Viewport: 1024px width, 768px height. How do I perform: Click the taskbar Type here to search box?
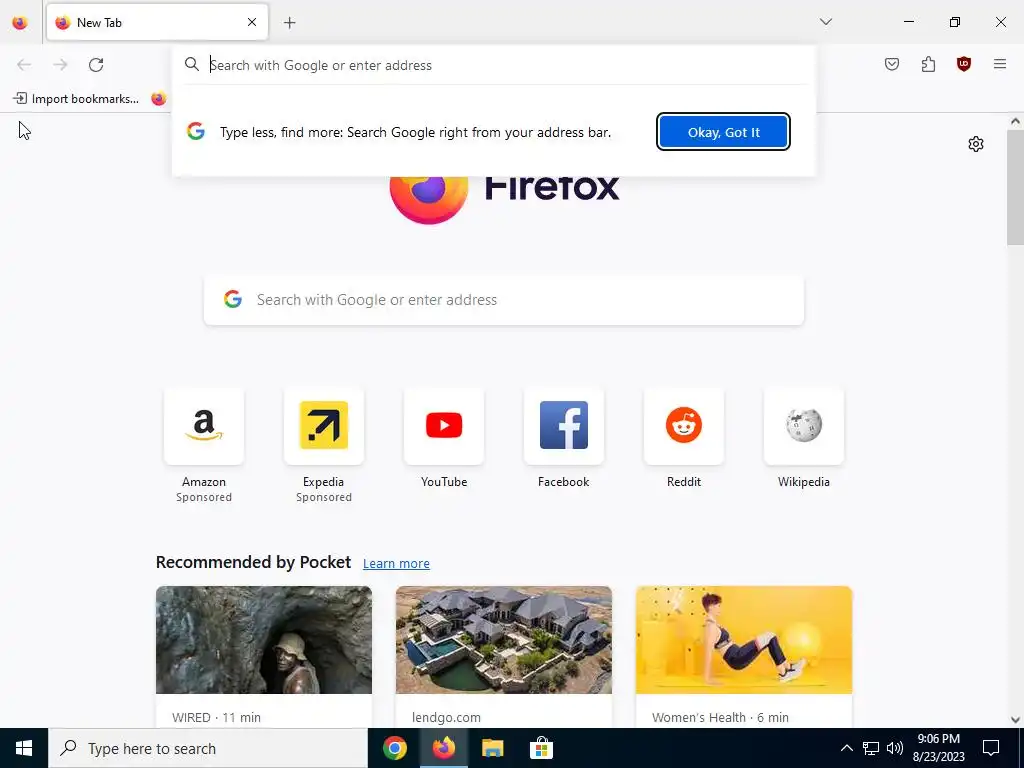[x=208, y=748]
